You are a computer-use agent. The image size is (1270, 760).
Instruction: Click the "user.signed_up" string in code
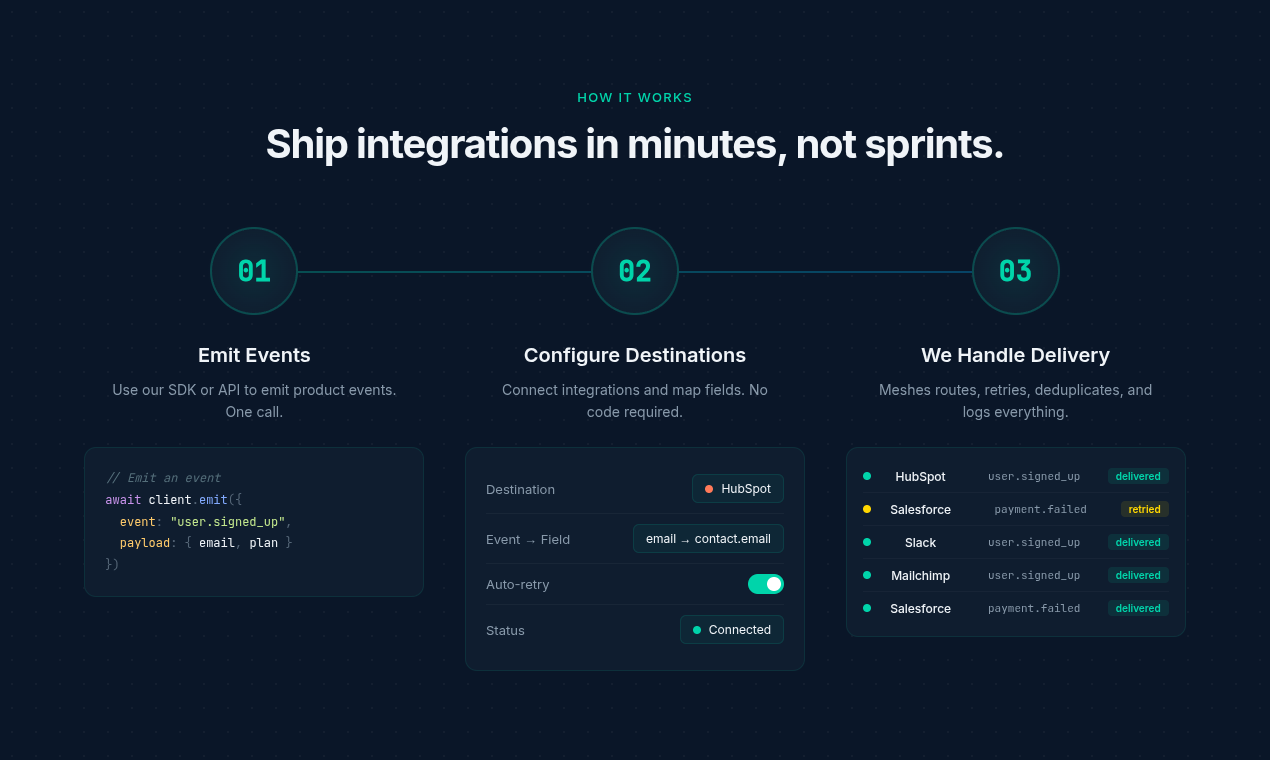click(x=228, y=522)
